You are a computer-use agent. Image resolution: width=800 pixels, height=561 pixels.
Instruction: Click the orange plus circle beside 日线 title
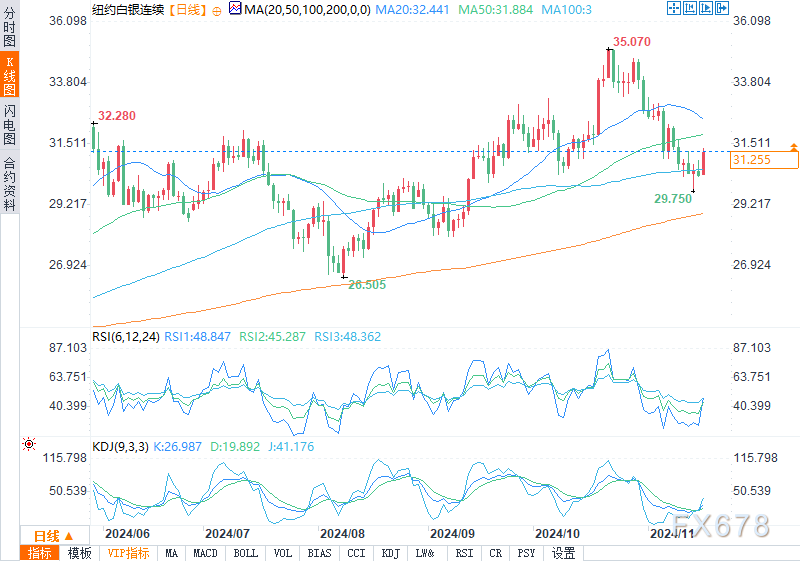click(217, 9)
